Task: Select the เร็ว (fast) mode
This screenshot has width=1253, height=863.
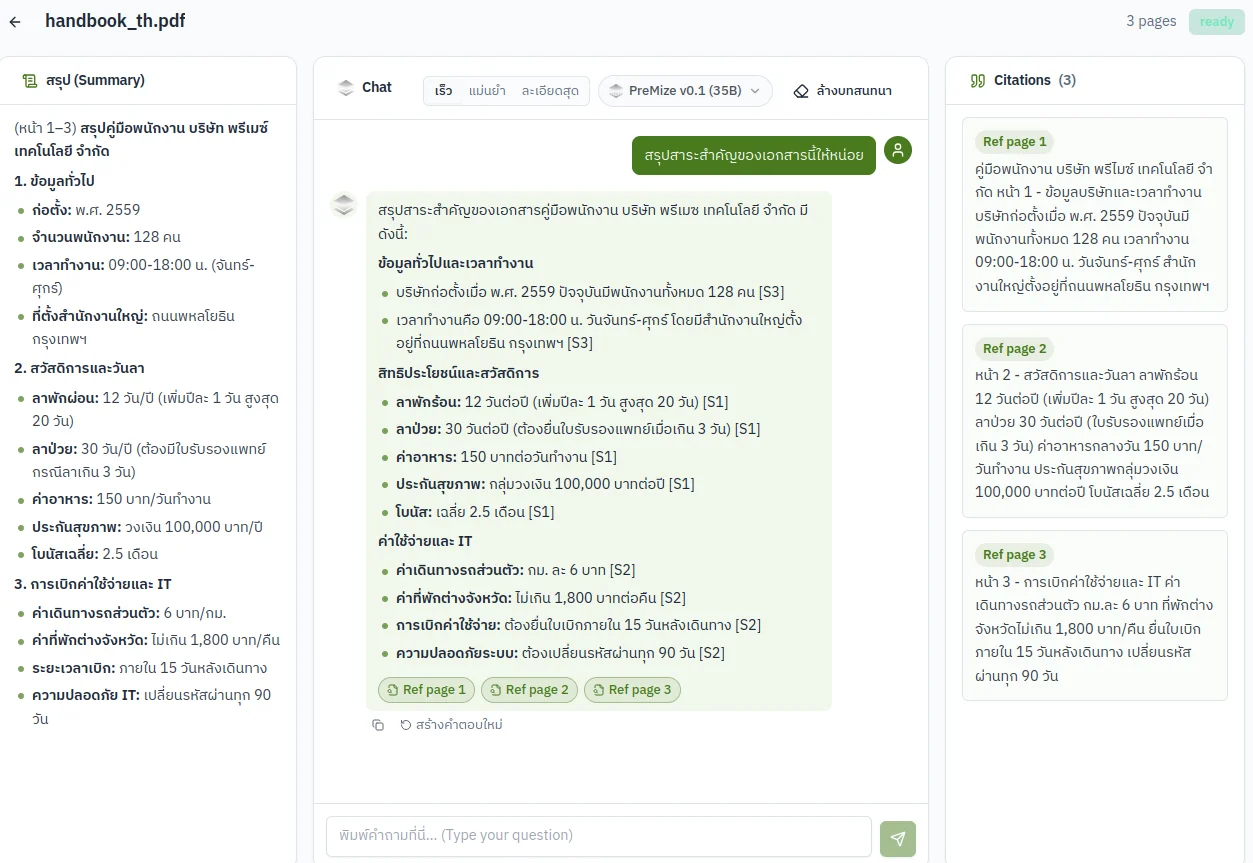Action: 443,91
